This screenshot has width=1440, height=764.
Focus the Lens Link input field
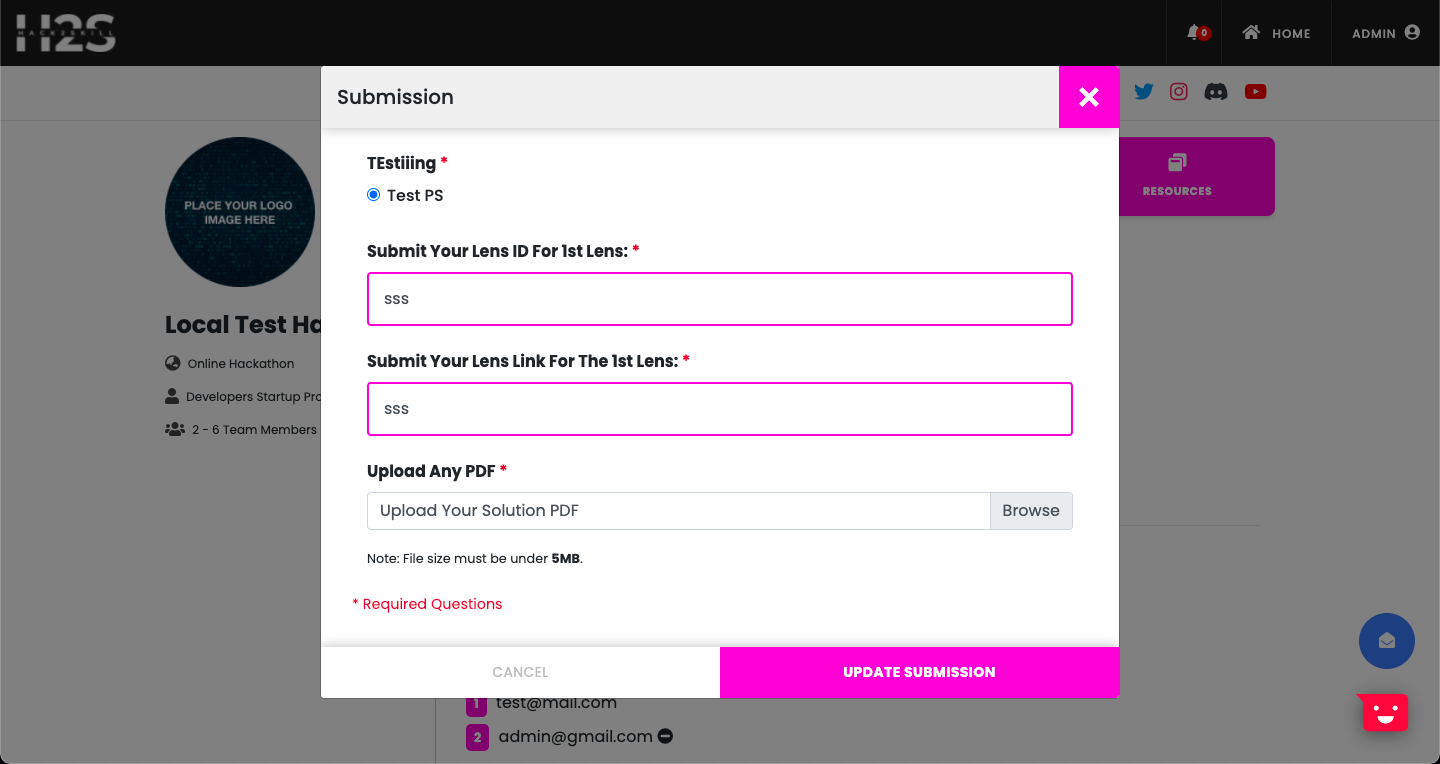(720, 409)
